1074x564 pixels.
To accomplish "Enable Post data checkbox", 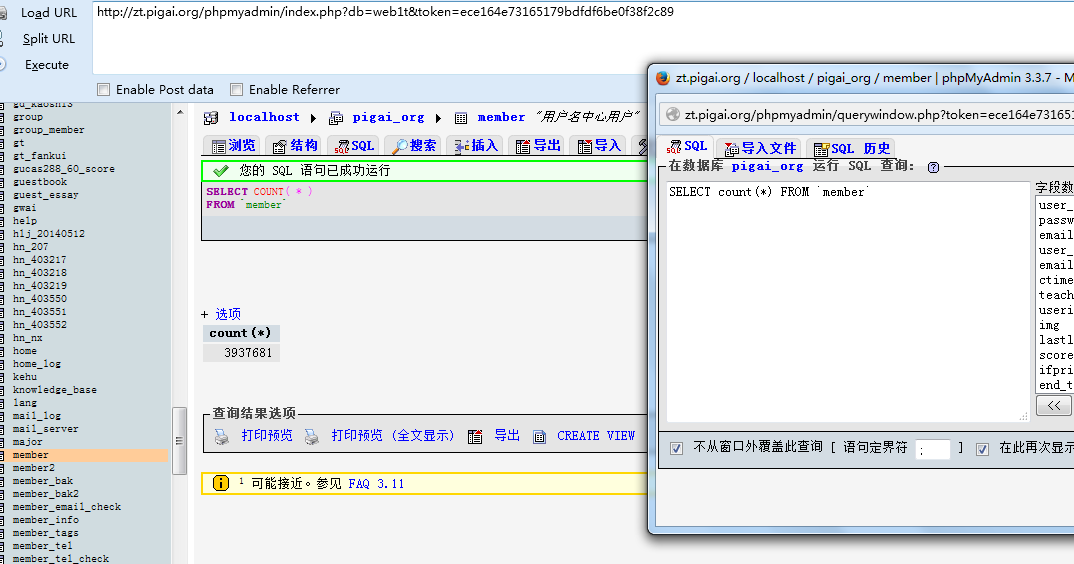I will pyautogui.click(x=103, y=89).
